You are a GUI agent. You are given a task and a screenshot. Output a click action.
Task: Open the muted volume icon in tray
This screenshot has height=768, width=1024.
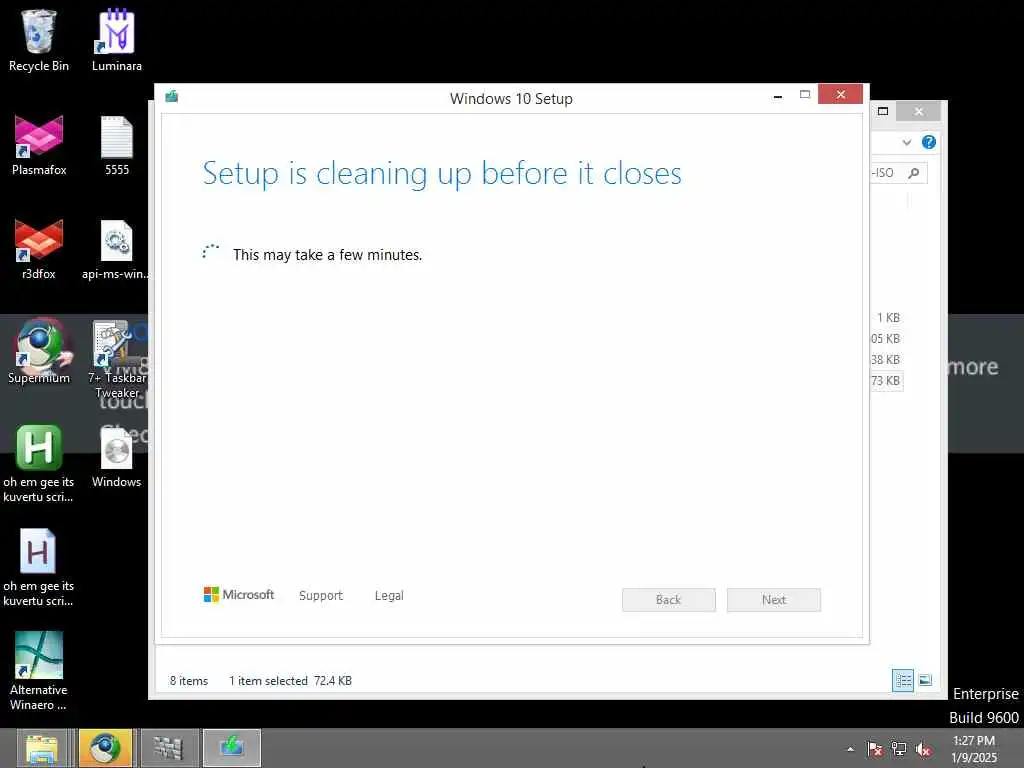[923, 749]
